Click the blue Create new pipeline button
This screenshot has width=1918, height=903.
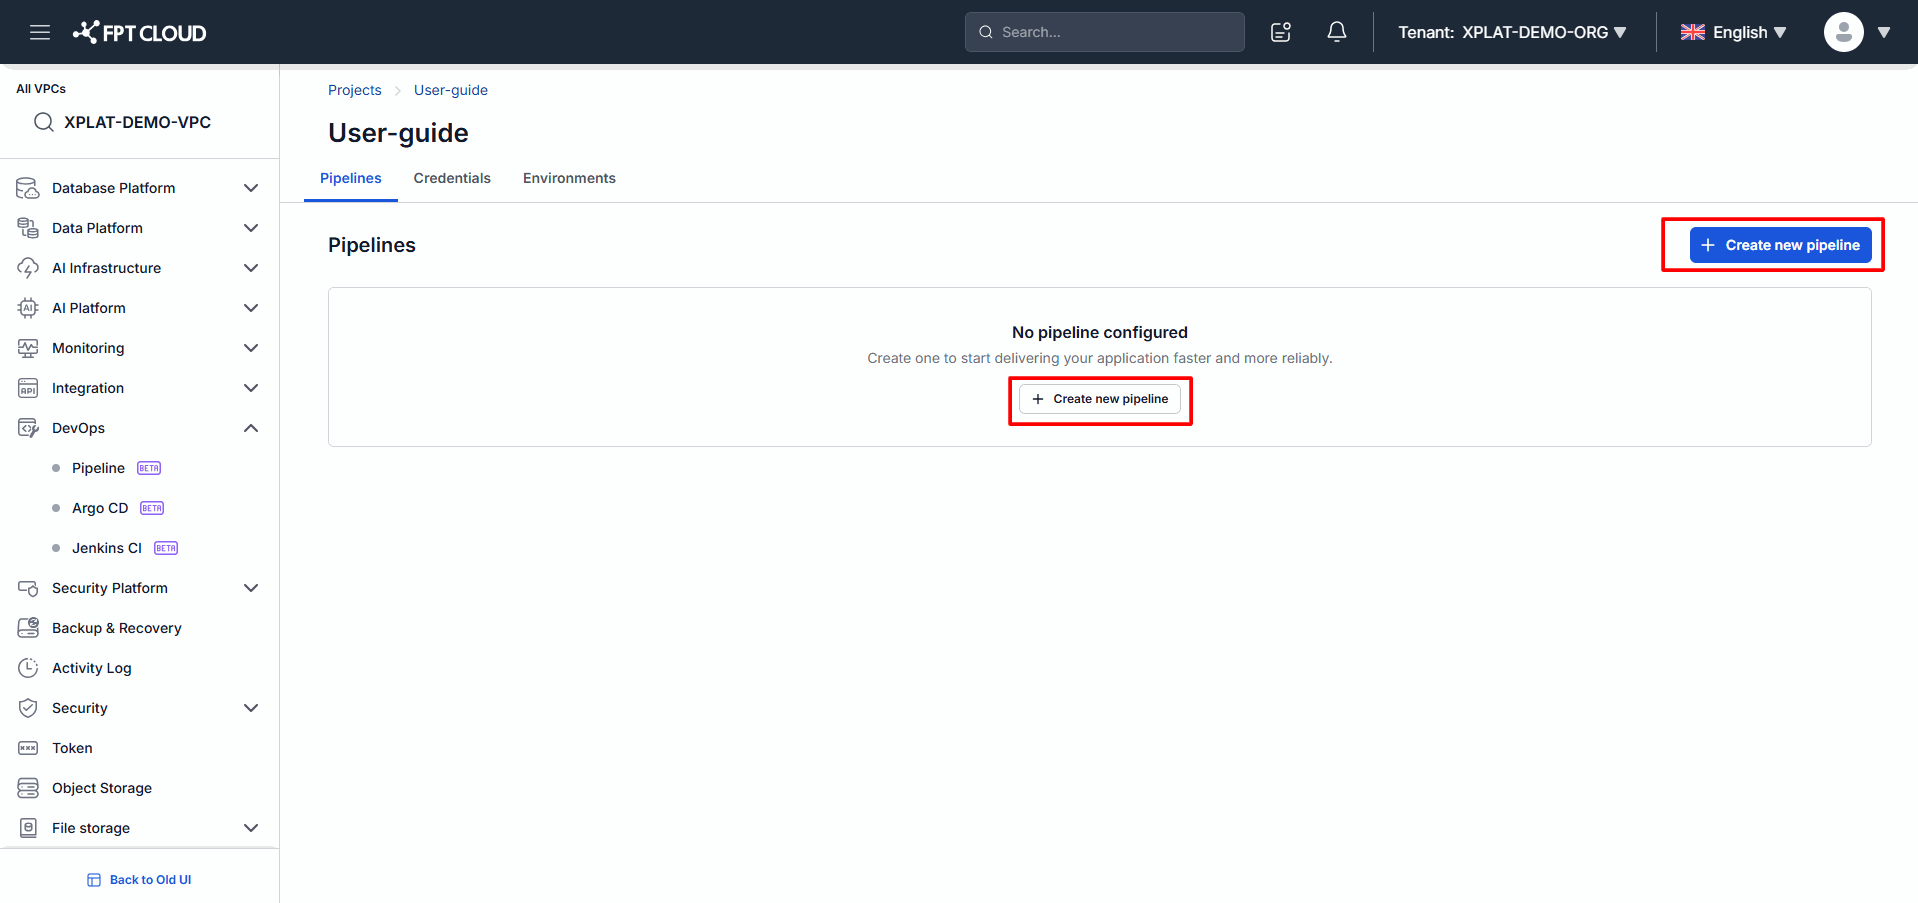[x=1780, y=245]
